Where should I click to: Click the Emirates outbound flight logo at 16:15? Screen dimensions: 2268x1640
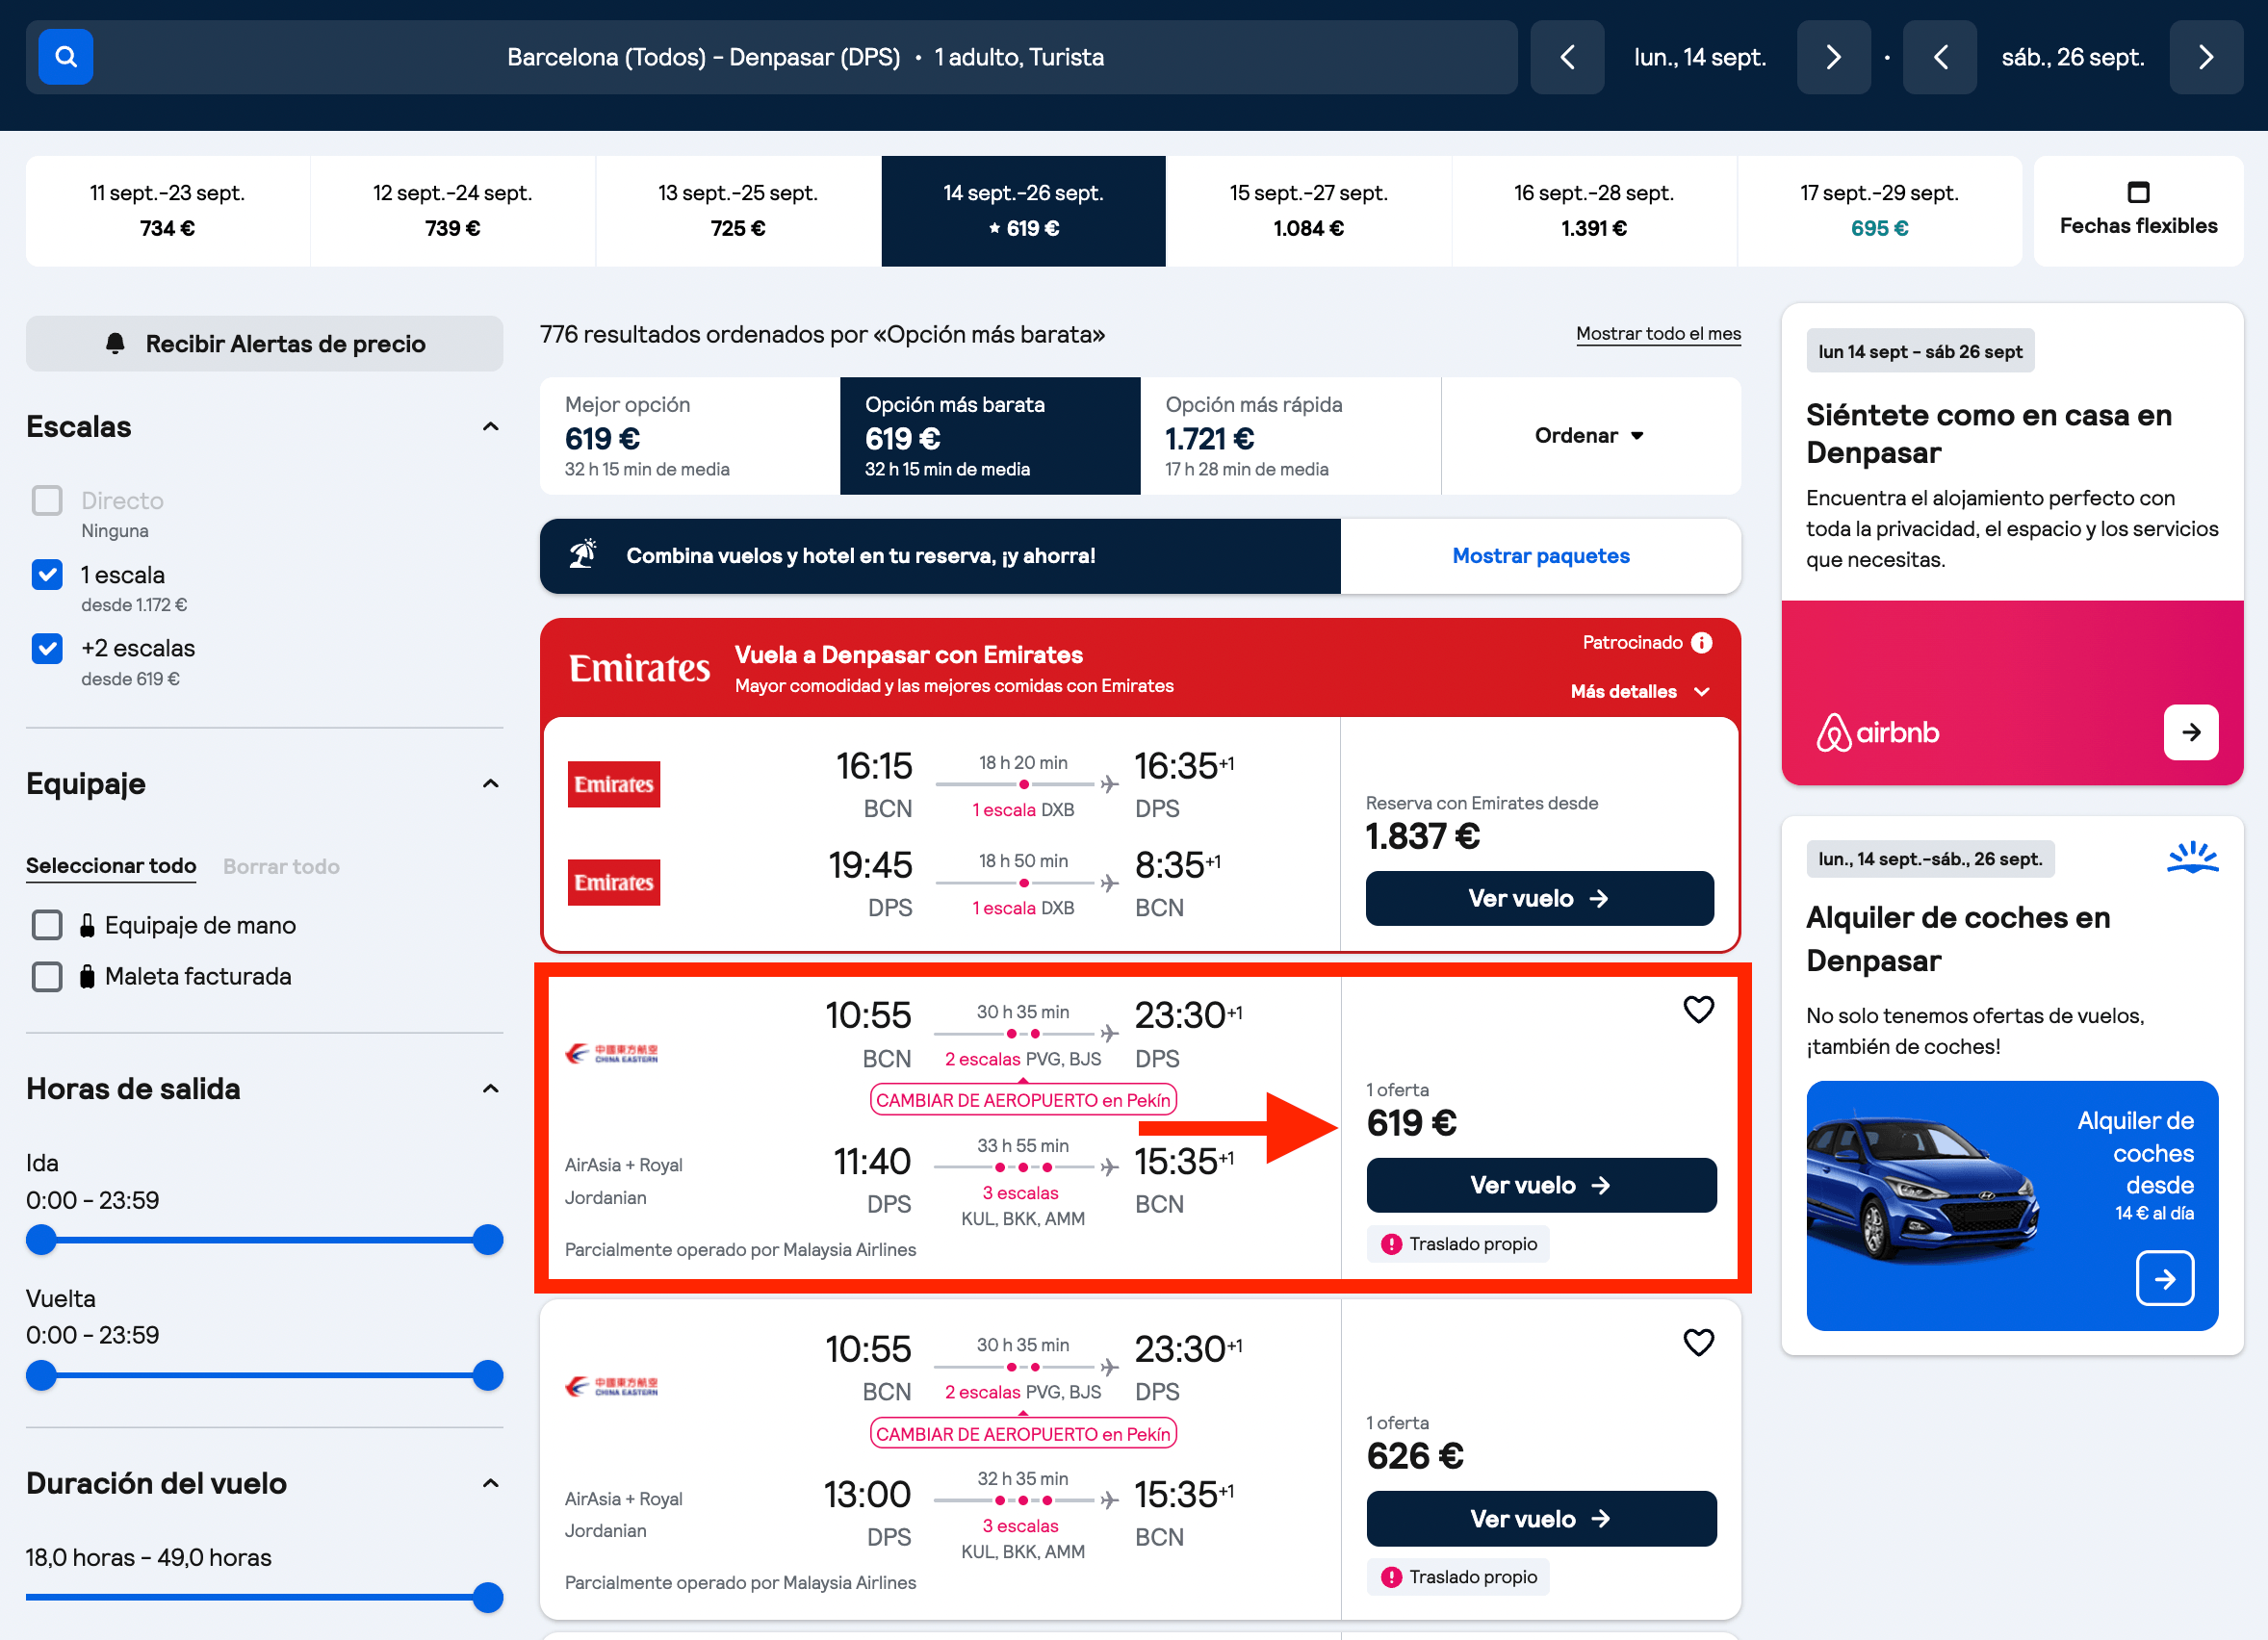click(614, 784)
